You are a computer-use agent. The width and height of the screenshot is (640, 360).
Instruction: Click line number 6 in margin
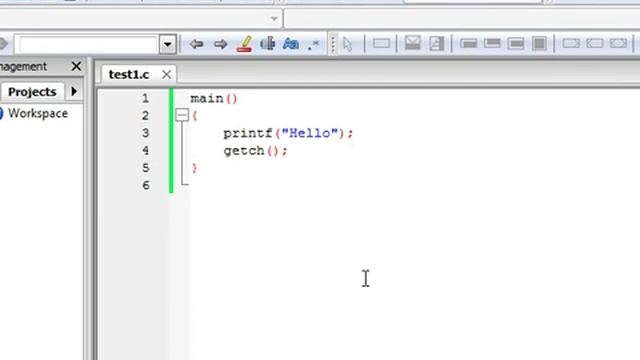point(146,185)
